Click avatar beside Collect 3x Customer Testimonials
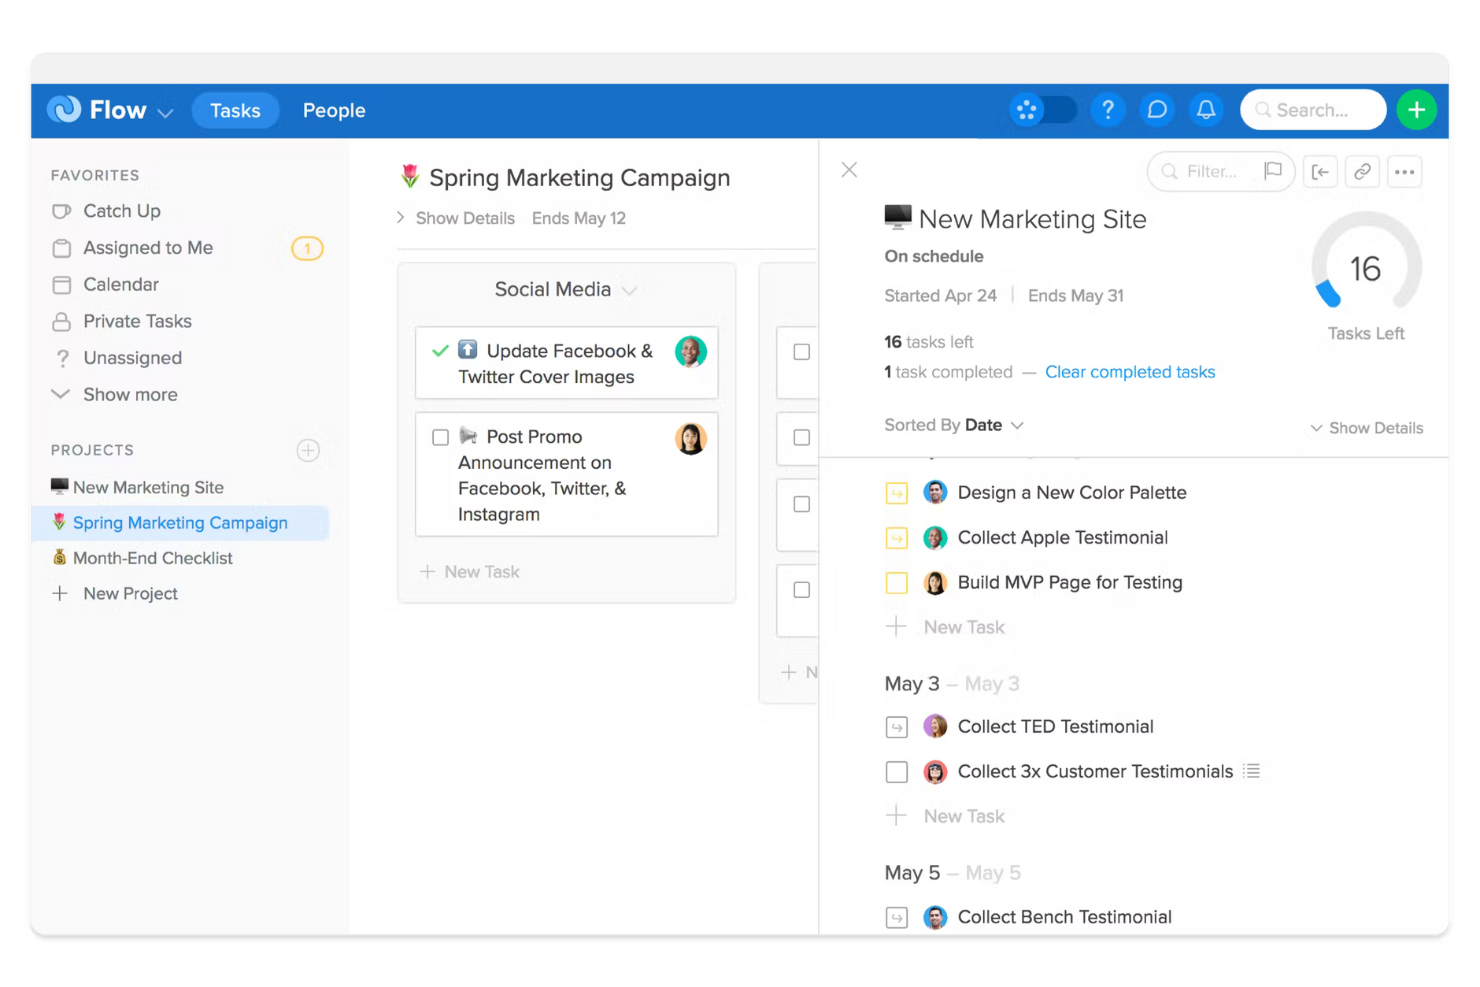Viewport: 1480px width, 987px height. (x=935, y=772)
